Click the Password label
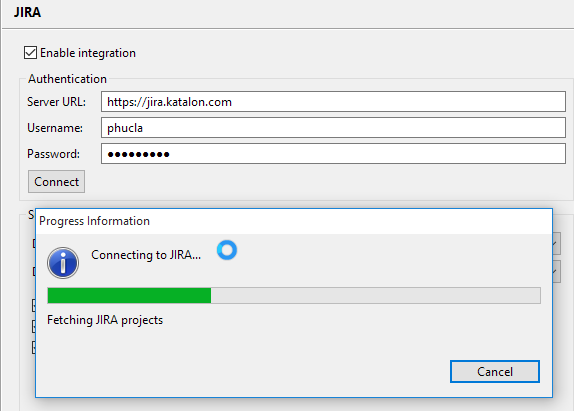The image size is (574, 411). [x=53, y=154]
